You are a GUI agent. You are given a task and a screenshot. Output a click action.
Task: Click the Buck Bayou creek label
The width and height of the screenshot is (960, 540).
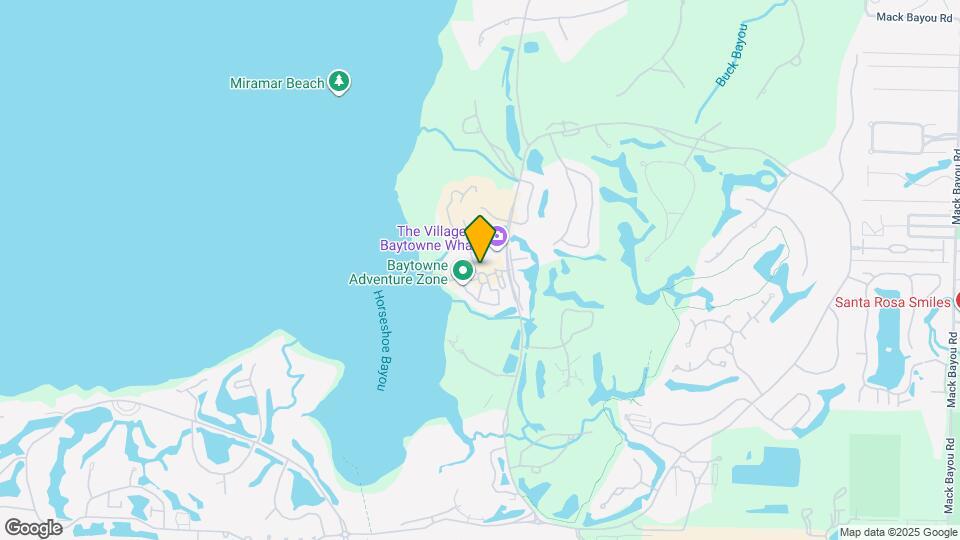732,55
